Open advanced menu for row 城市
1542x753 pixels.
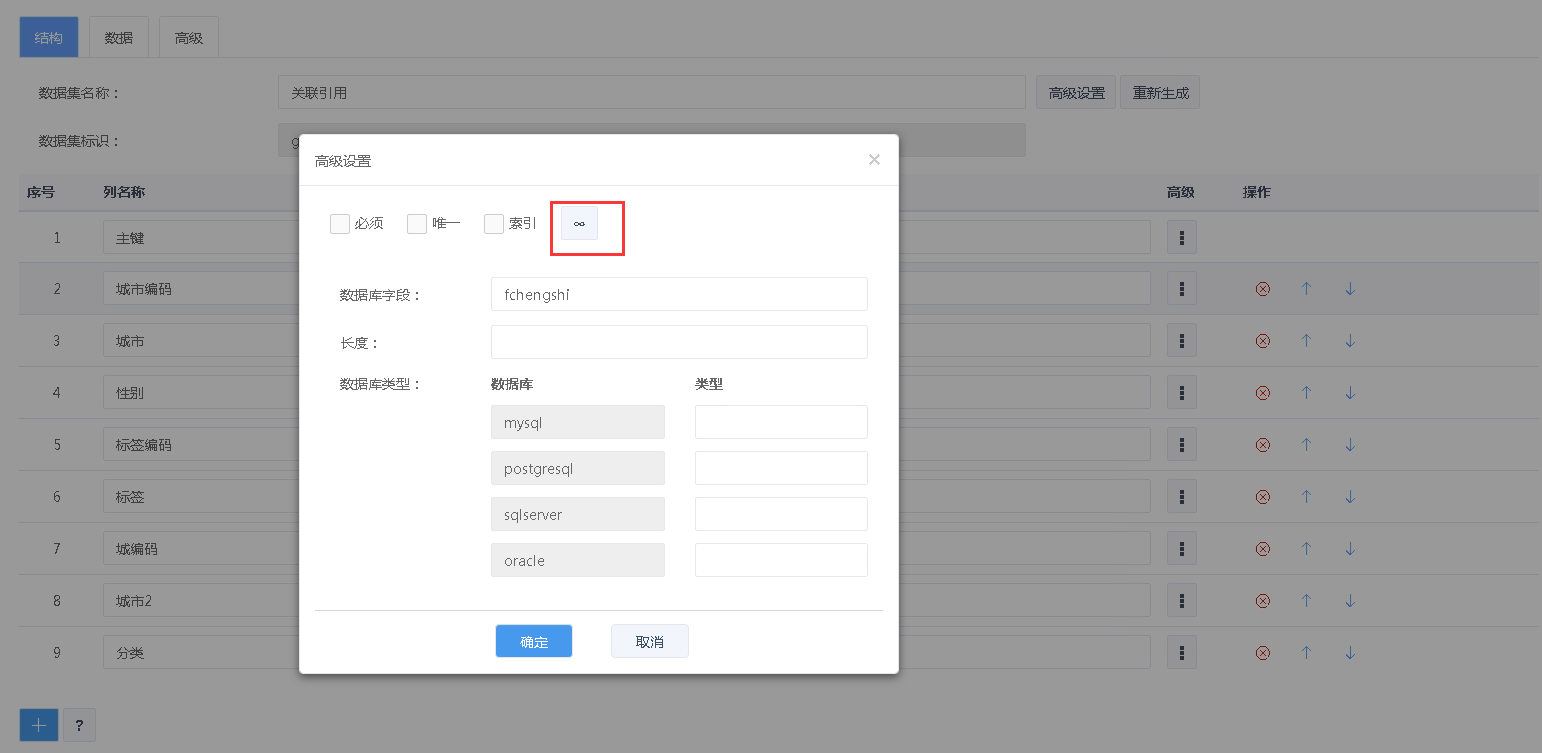1181,341
